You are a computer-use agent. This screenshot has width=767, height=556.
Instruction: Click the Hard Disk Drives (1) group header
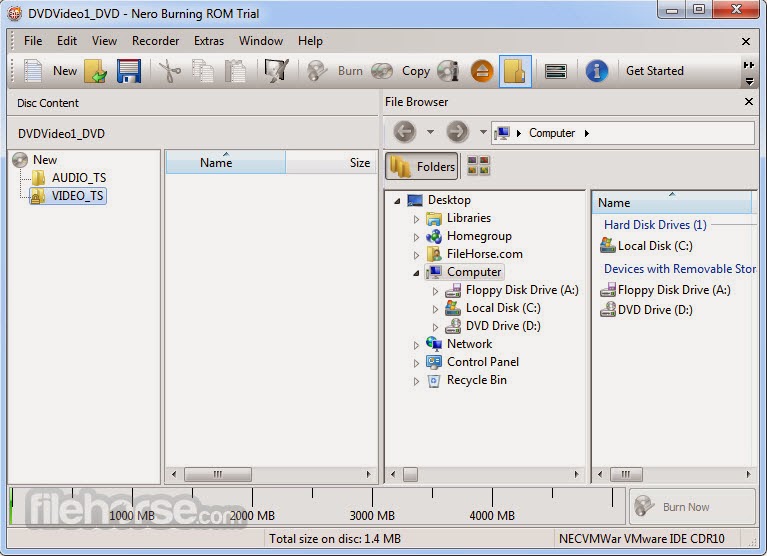tap(655, 225)
